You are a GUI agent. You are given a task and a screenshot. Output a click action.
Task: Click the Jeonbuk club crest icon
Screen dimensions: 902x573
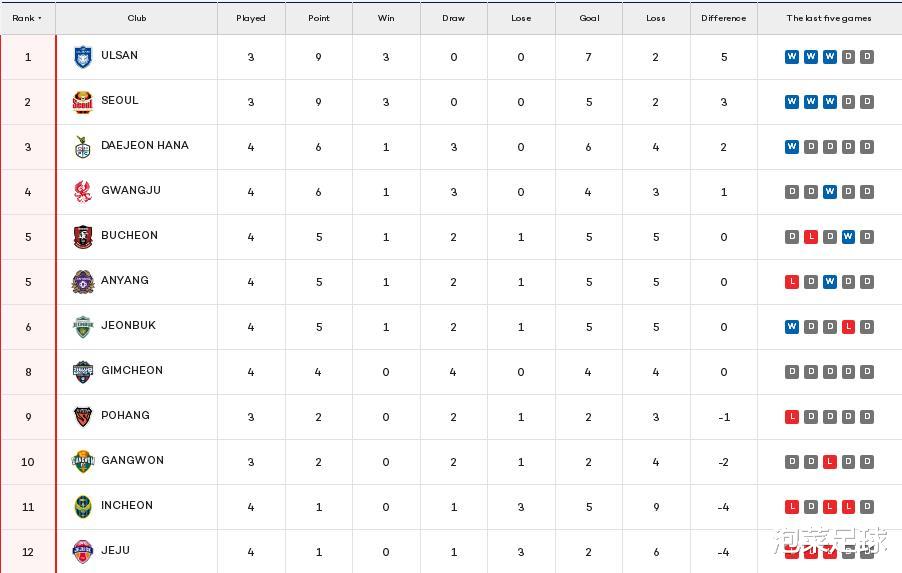[x=83, y=327]
